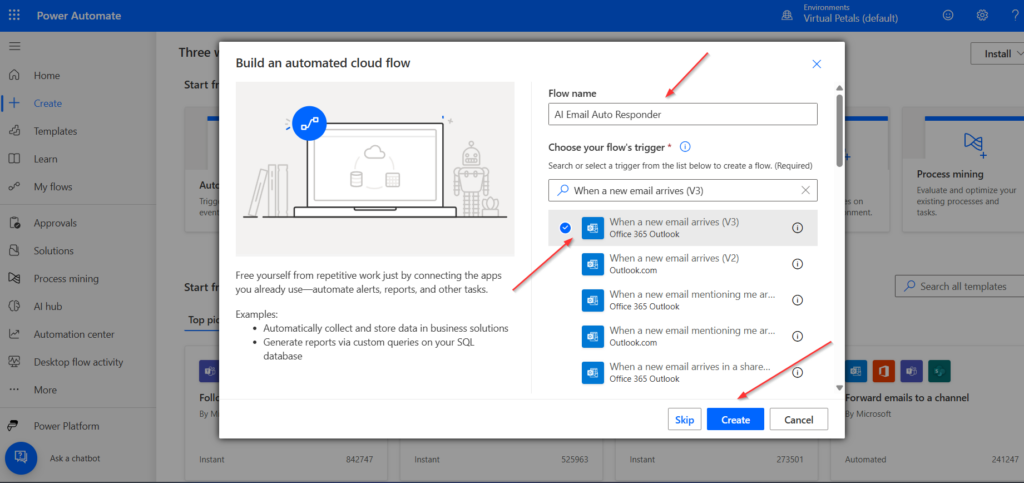Clear the trigger search text

[x=805, y=190]
